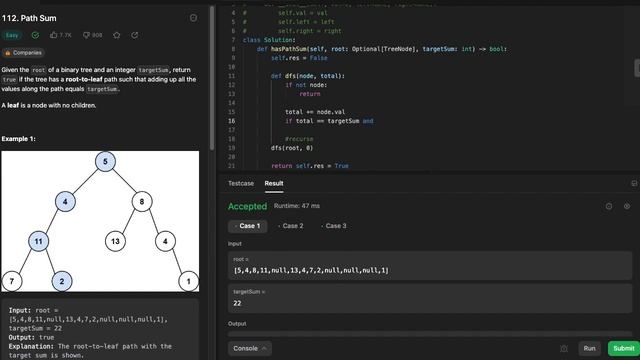This screenshot has height=360, width=640.
Task: Click the thumbs up like icon
Action: coord(53,35)
